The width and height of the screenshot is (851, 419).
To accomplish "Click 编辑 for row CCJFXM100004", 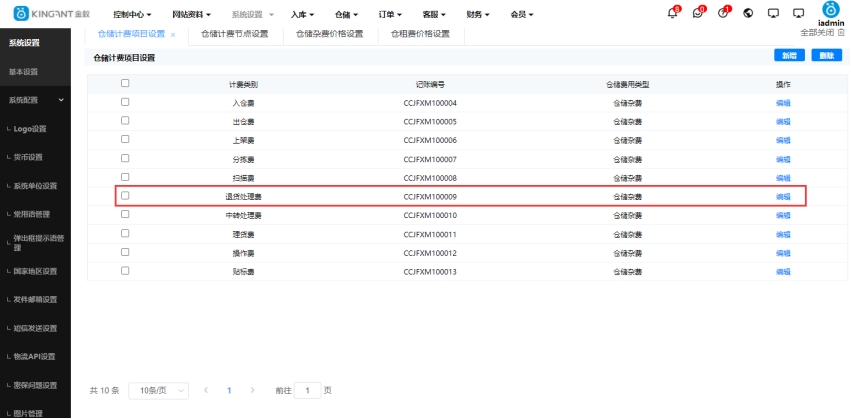I will 783,103.
